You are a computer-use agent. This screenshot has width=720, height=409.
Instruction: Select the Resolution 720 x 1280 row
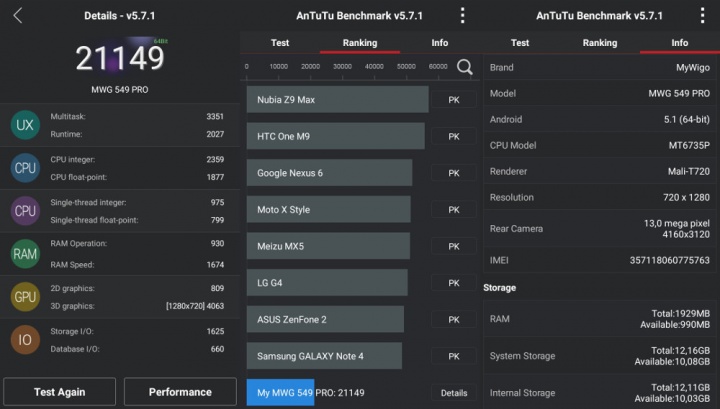[x=600, y=197]
